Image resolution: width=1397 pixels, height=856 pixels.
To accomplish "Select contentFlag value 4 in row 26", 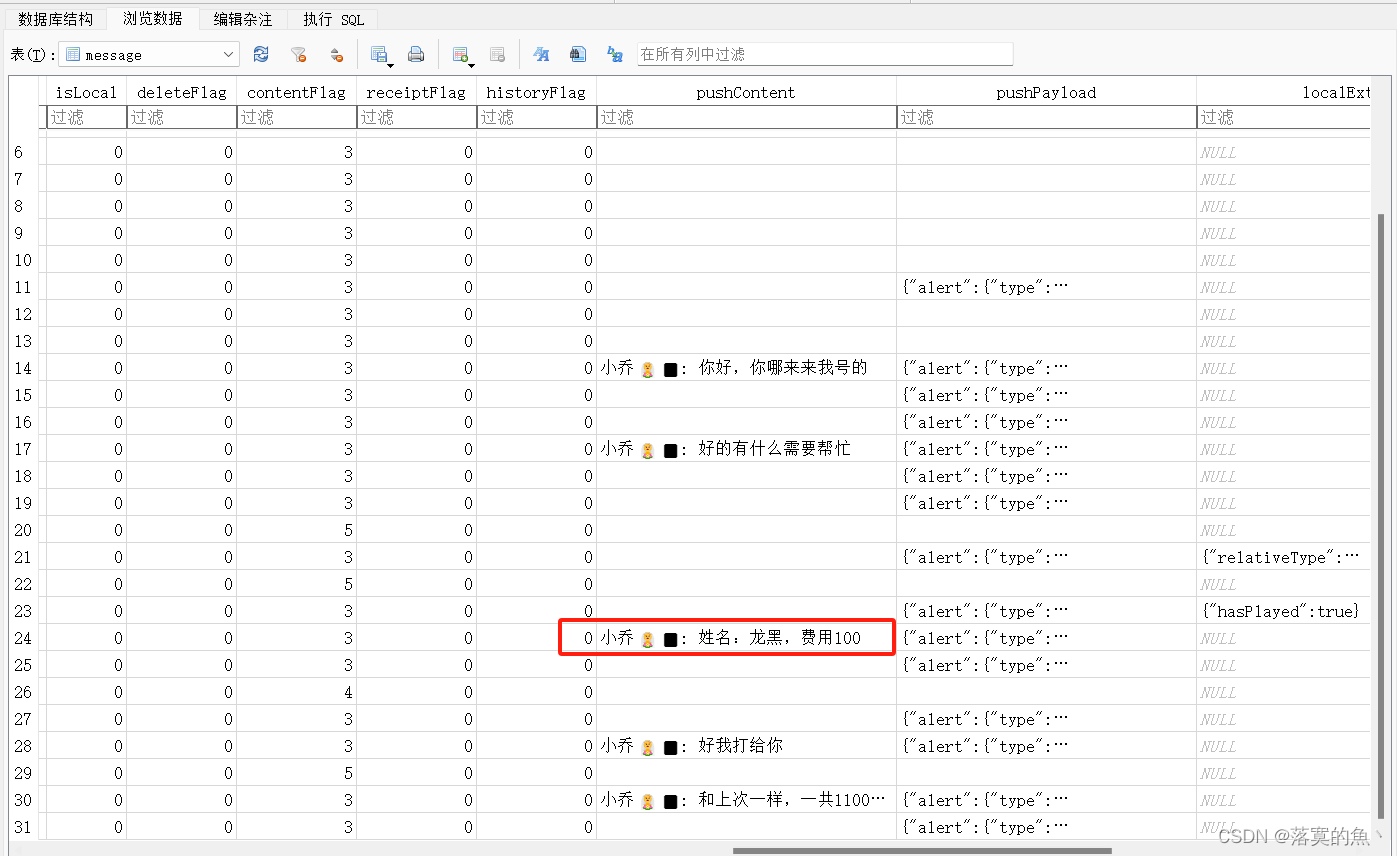I will pos(297,692).
